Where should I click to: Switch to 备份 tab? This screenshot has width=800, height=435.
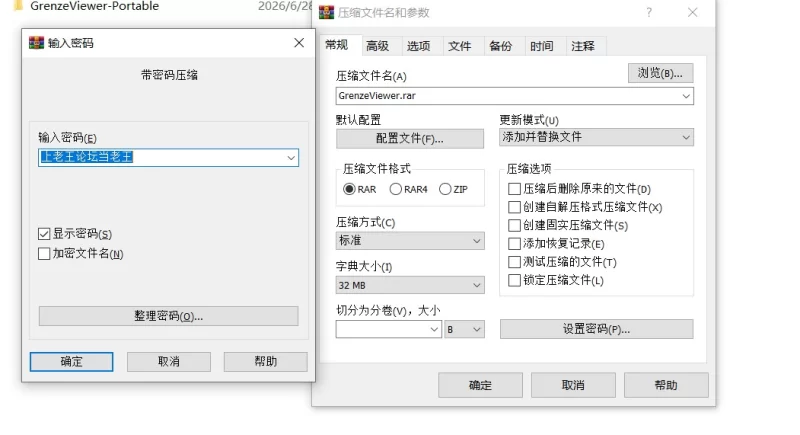501,46
